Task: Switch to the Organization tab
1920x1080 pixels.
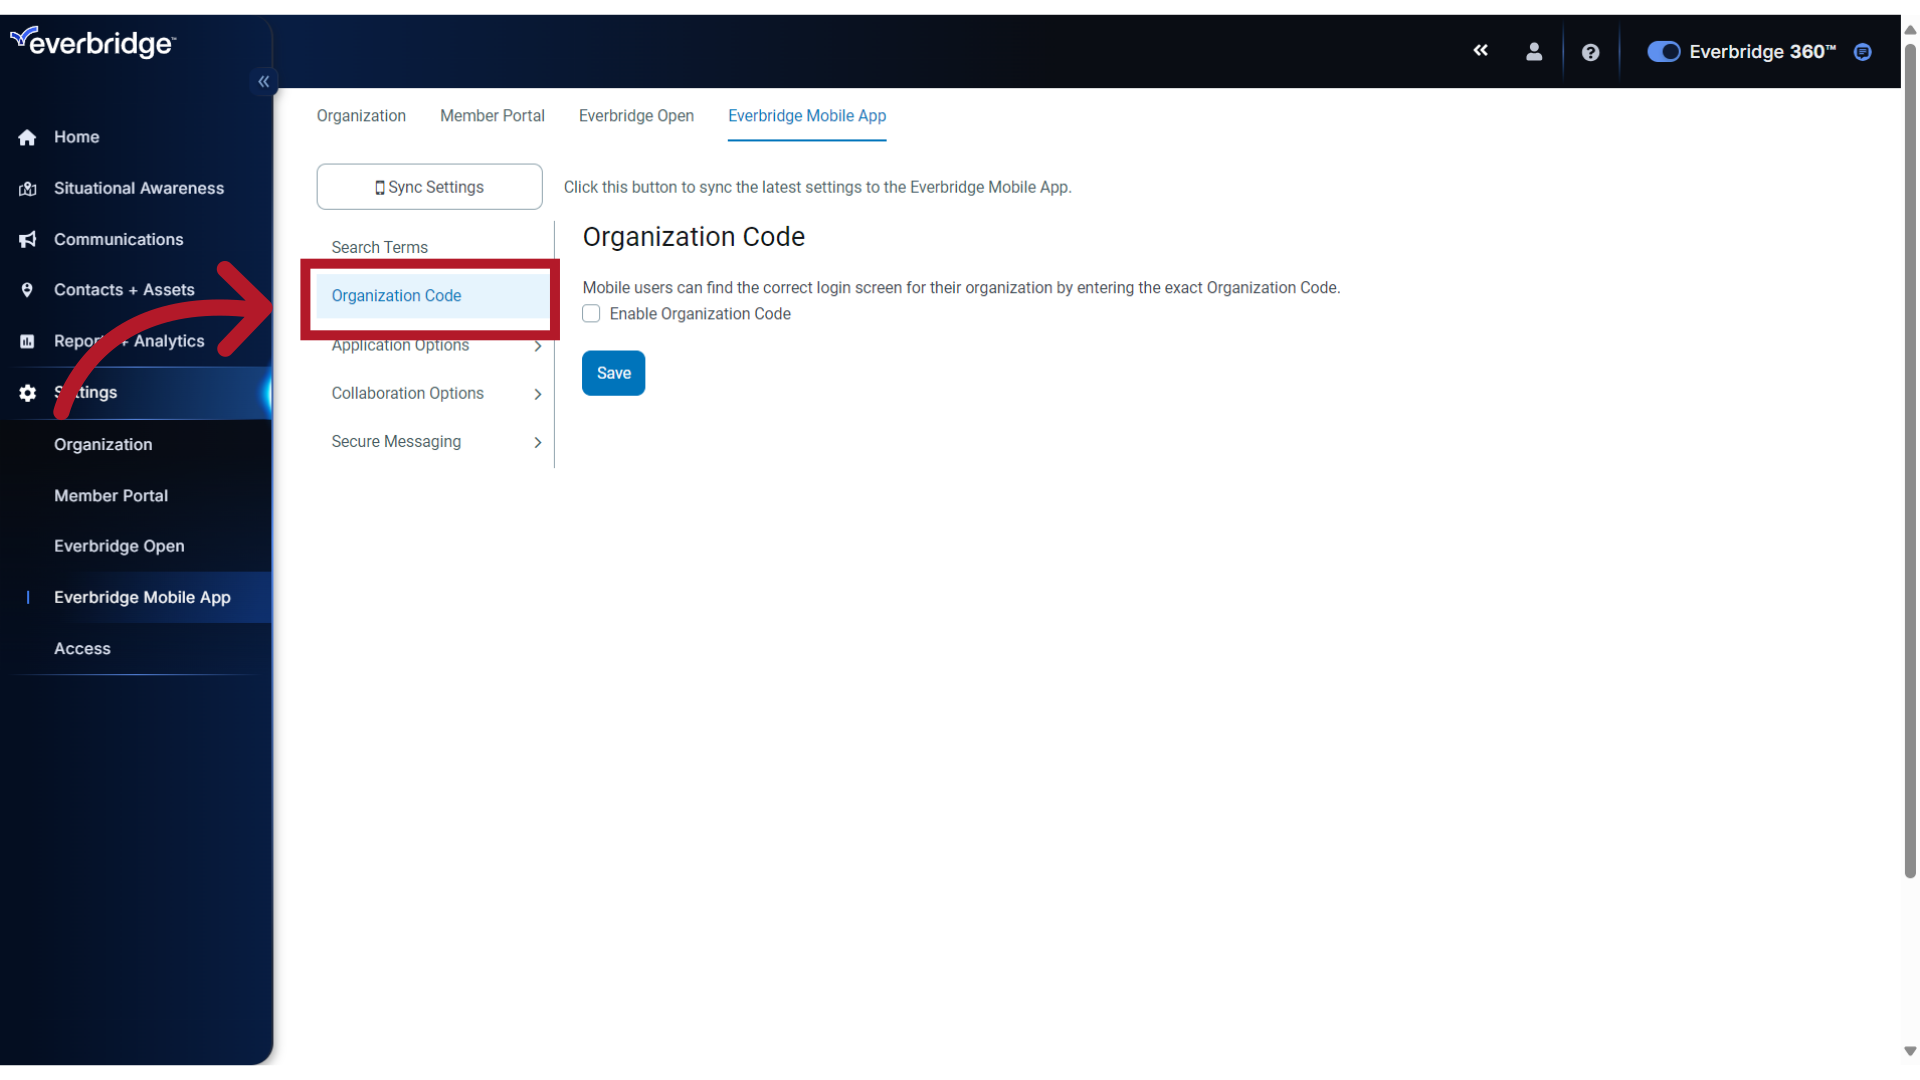Action: [361, 116]
